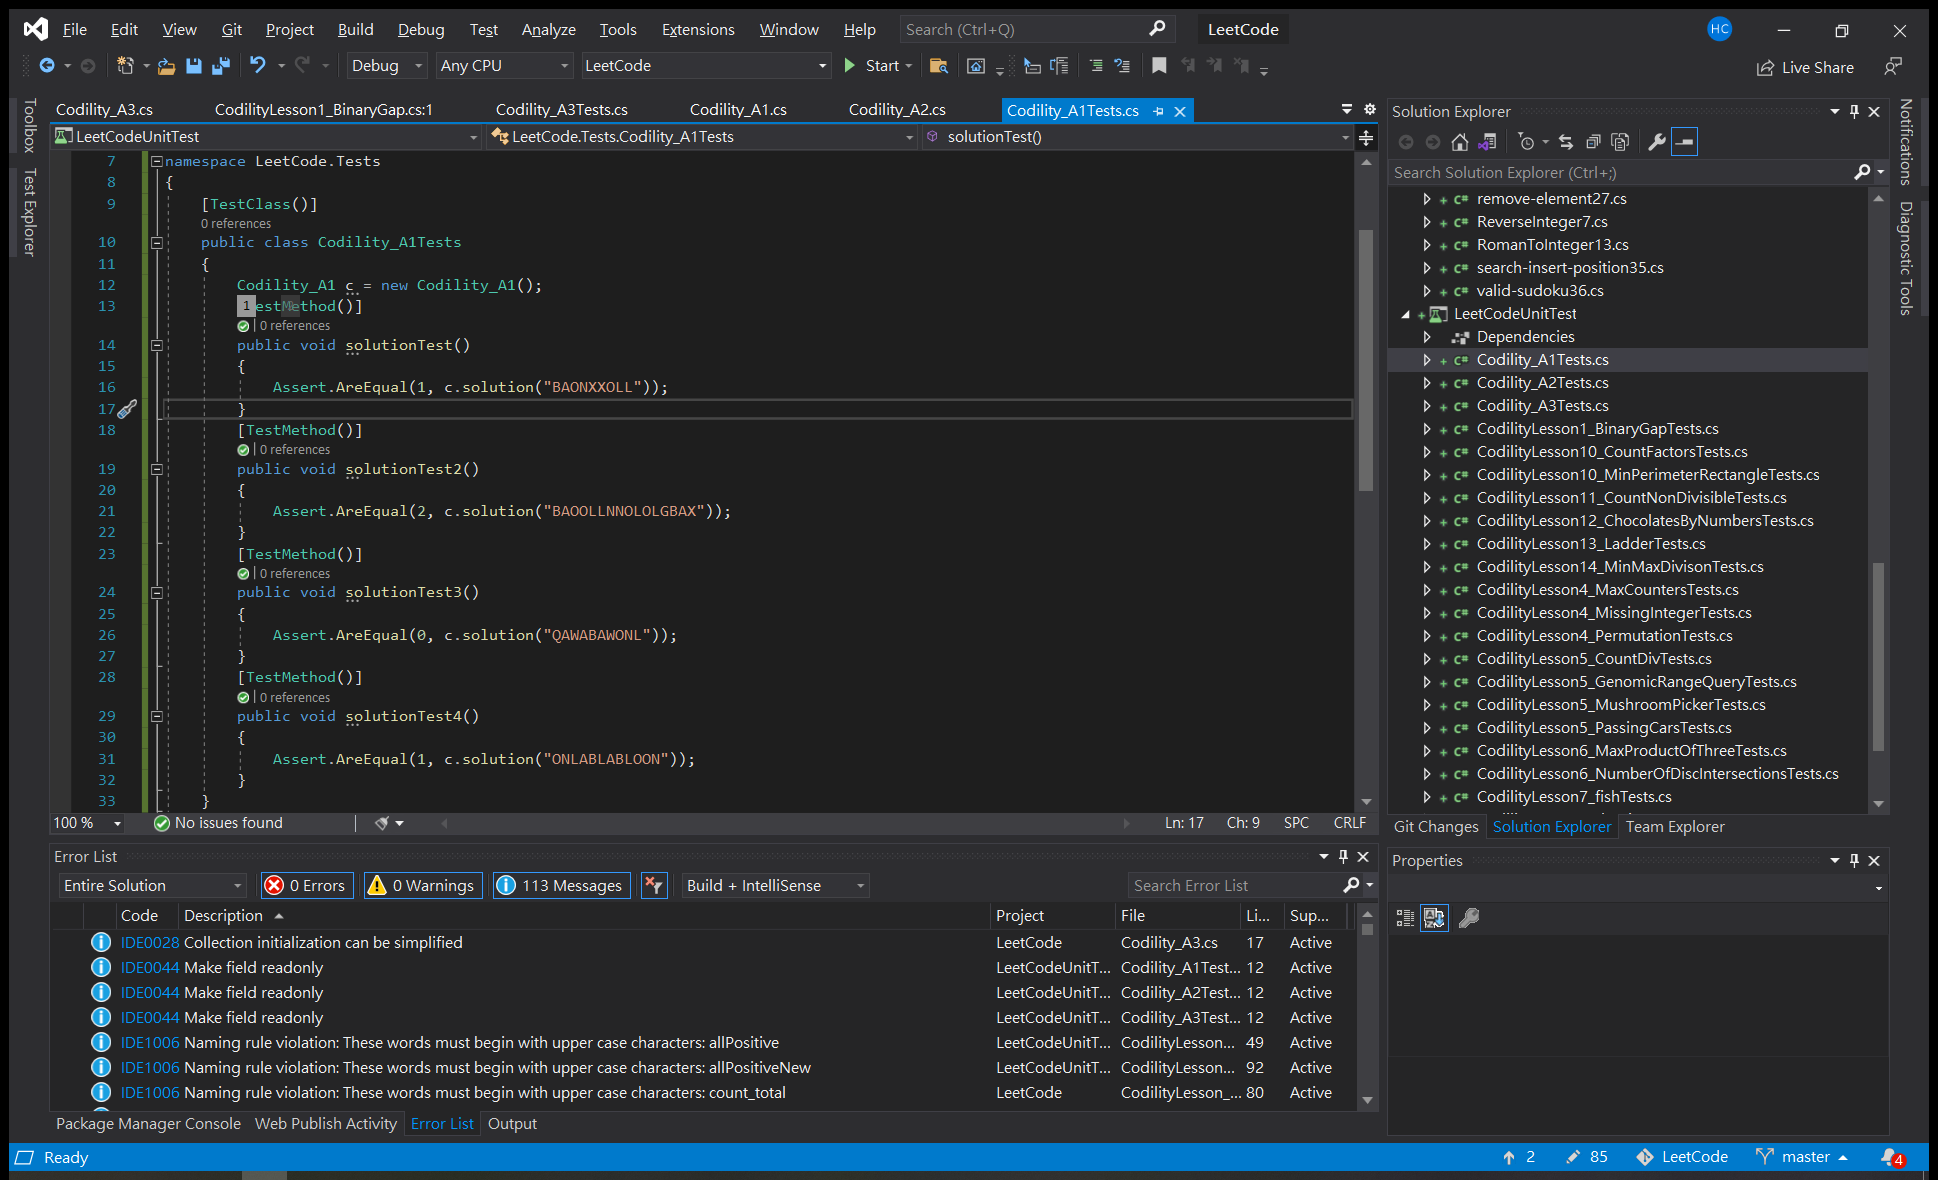The image size is (1938, 1180).
Task: Click the Open File folder icon
Action: click(x=166, y=66)
